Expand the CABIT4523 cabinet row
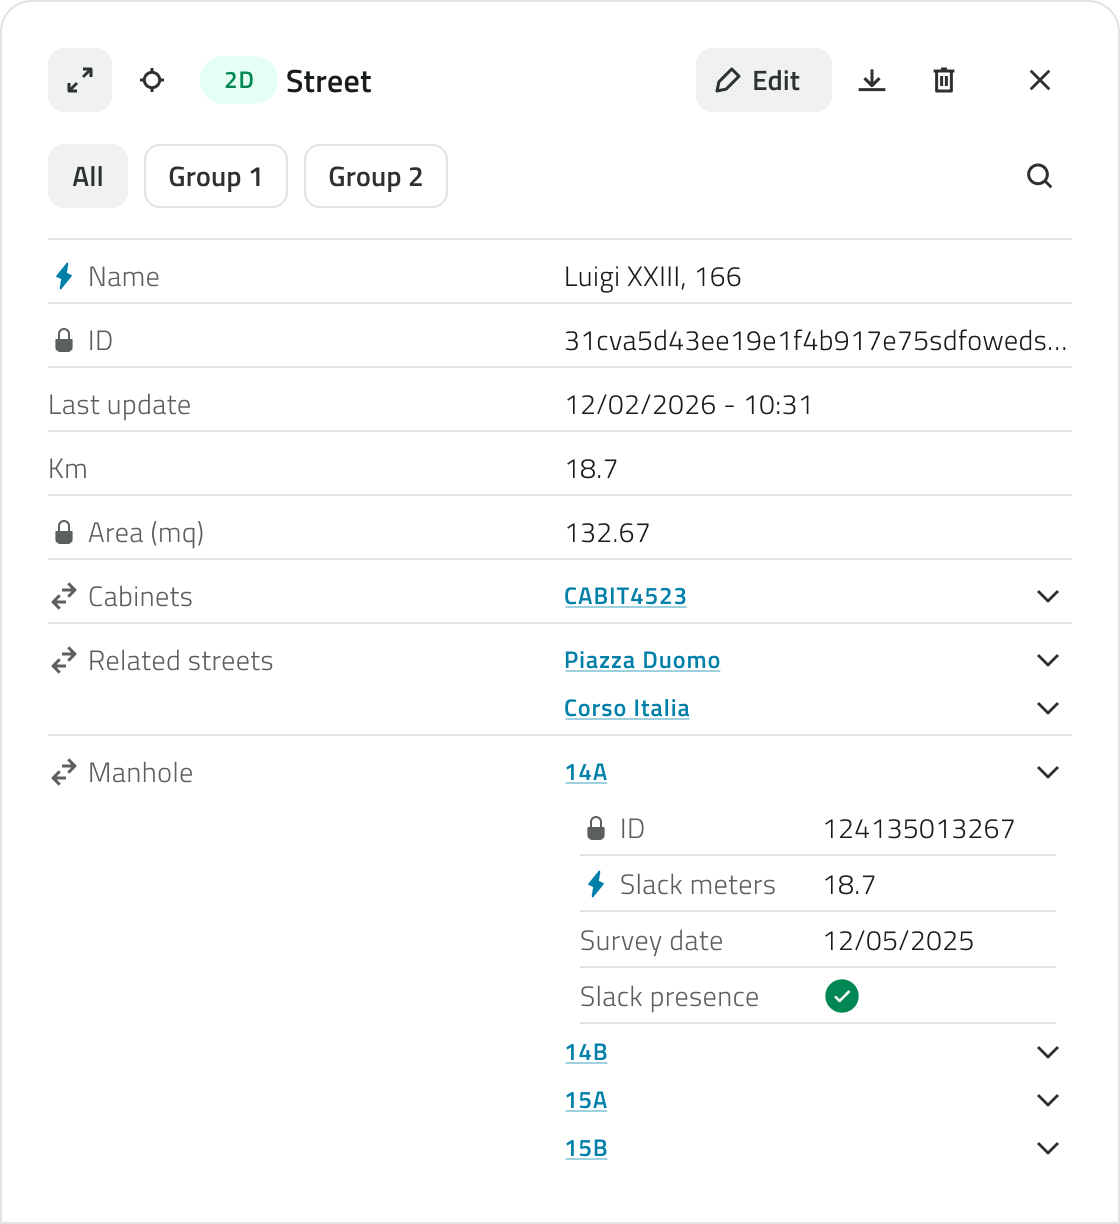Image resolution: width=1120 pixels, height=1224 pixels. pyautogui.click(x=1048, y=597)
